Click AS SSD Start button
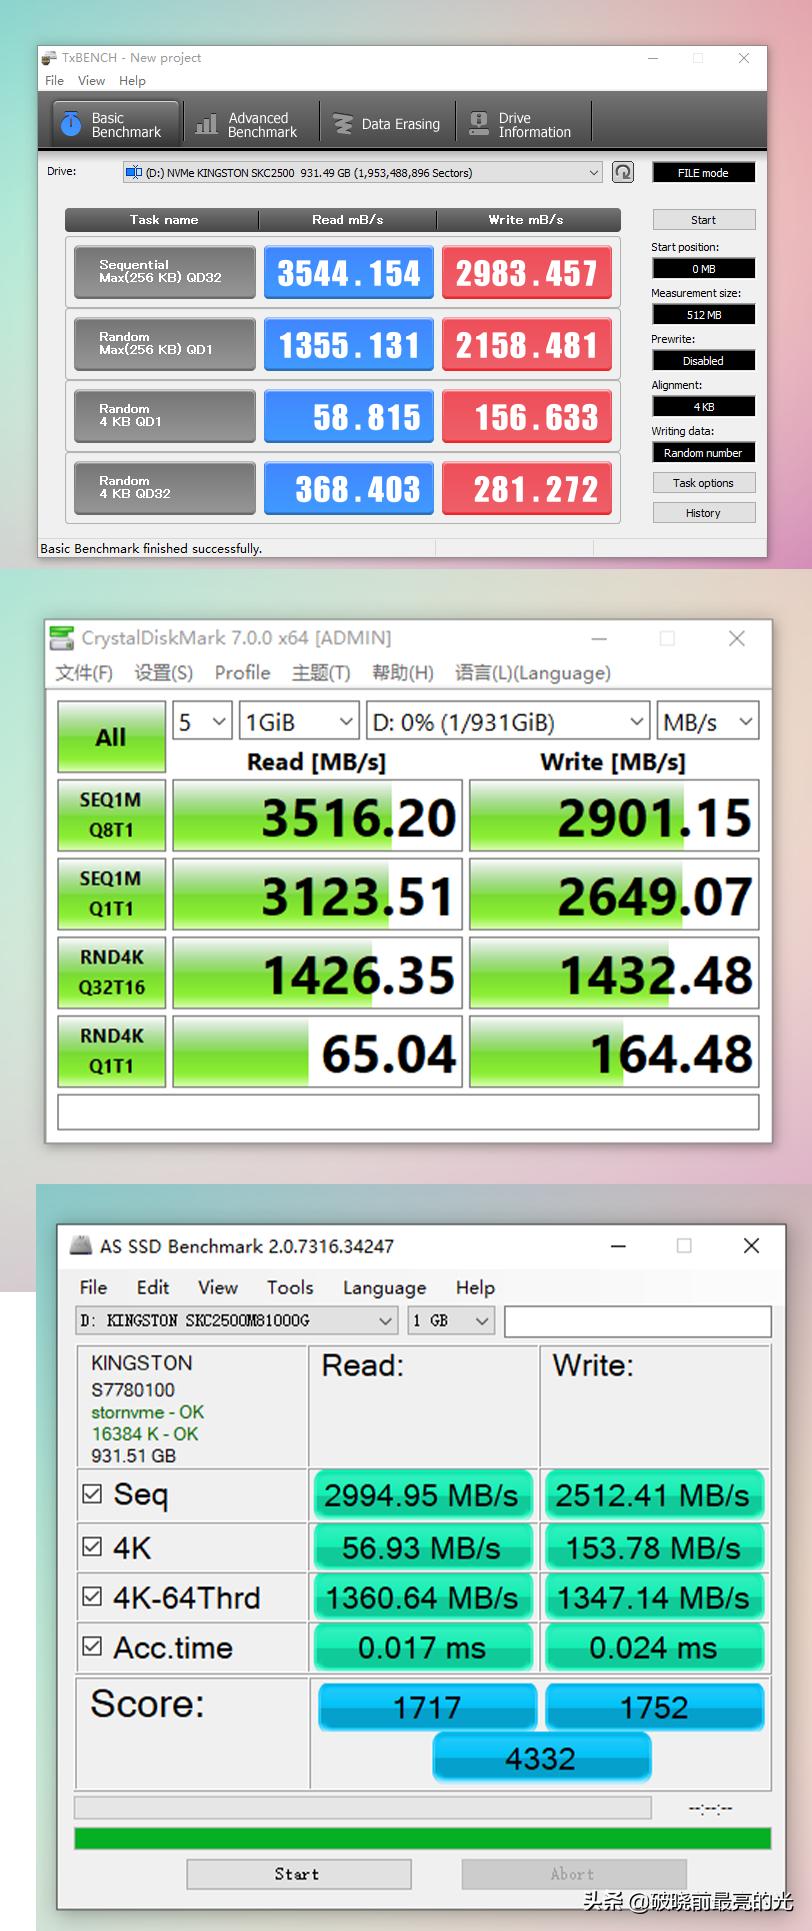The image size is (812, 1931). click(x=298, y=1874)
